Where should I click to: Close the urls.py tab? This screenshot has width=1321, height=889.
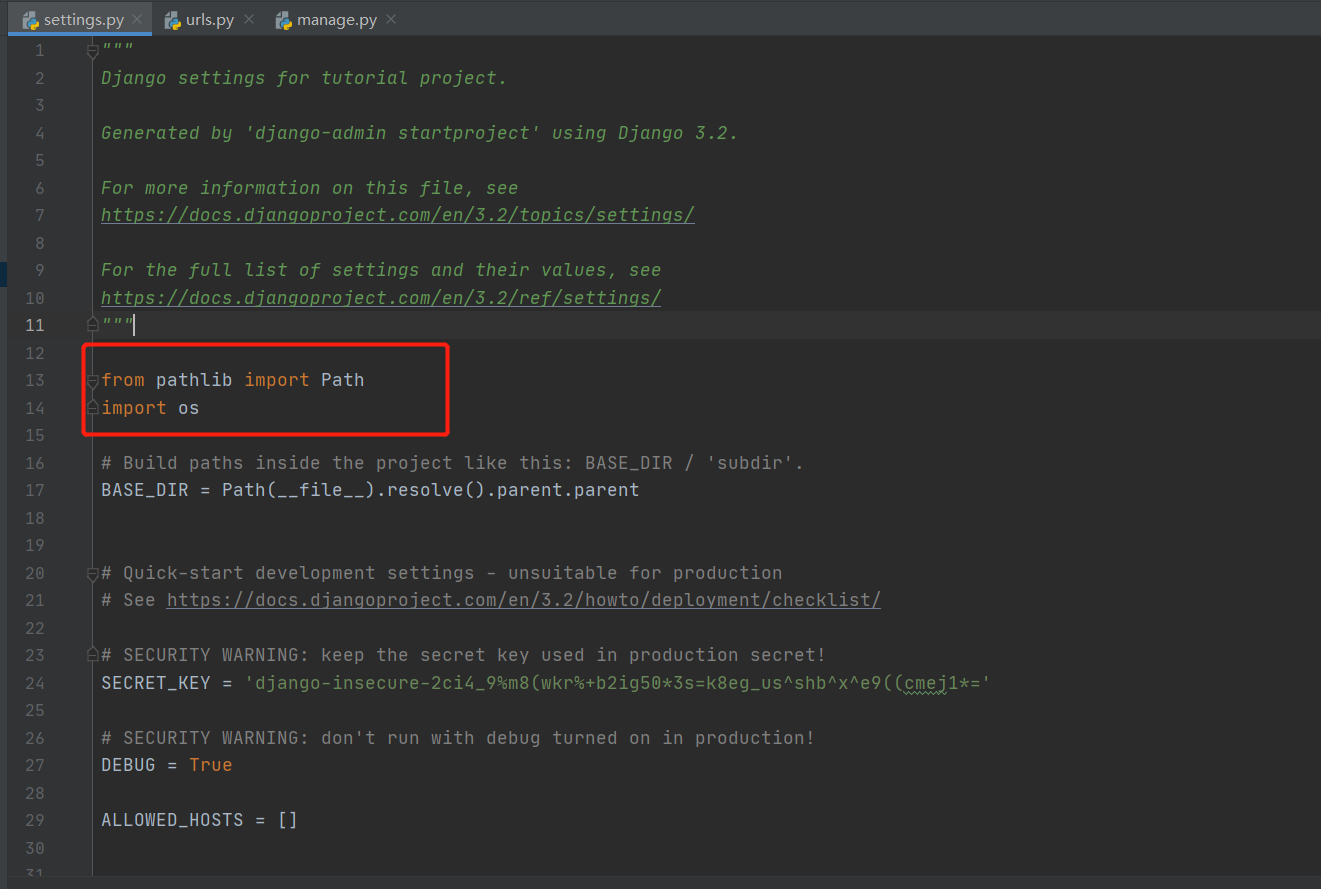(249, 19)
